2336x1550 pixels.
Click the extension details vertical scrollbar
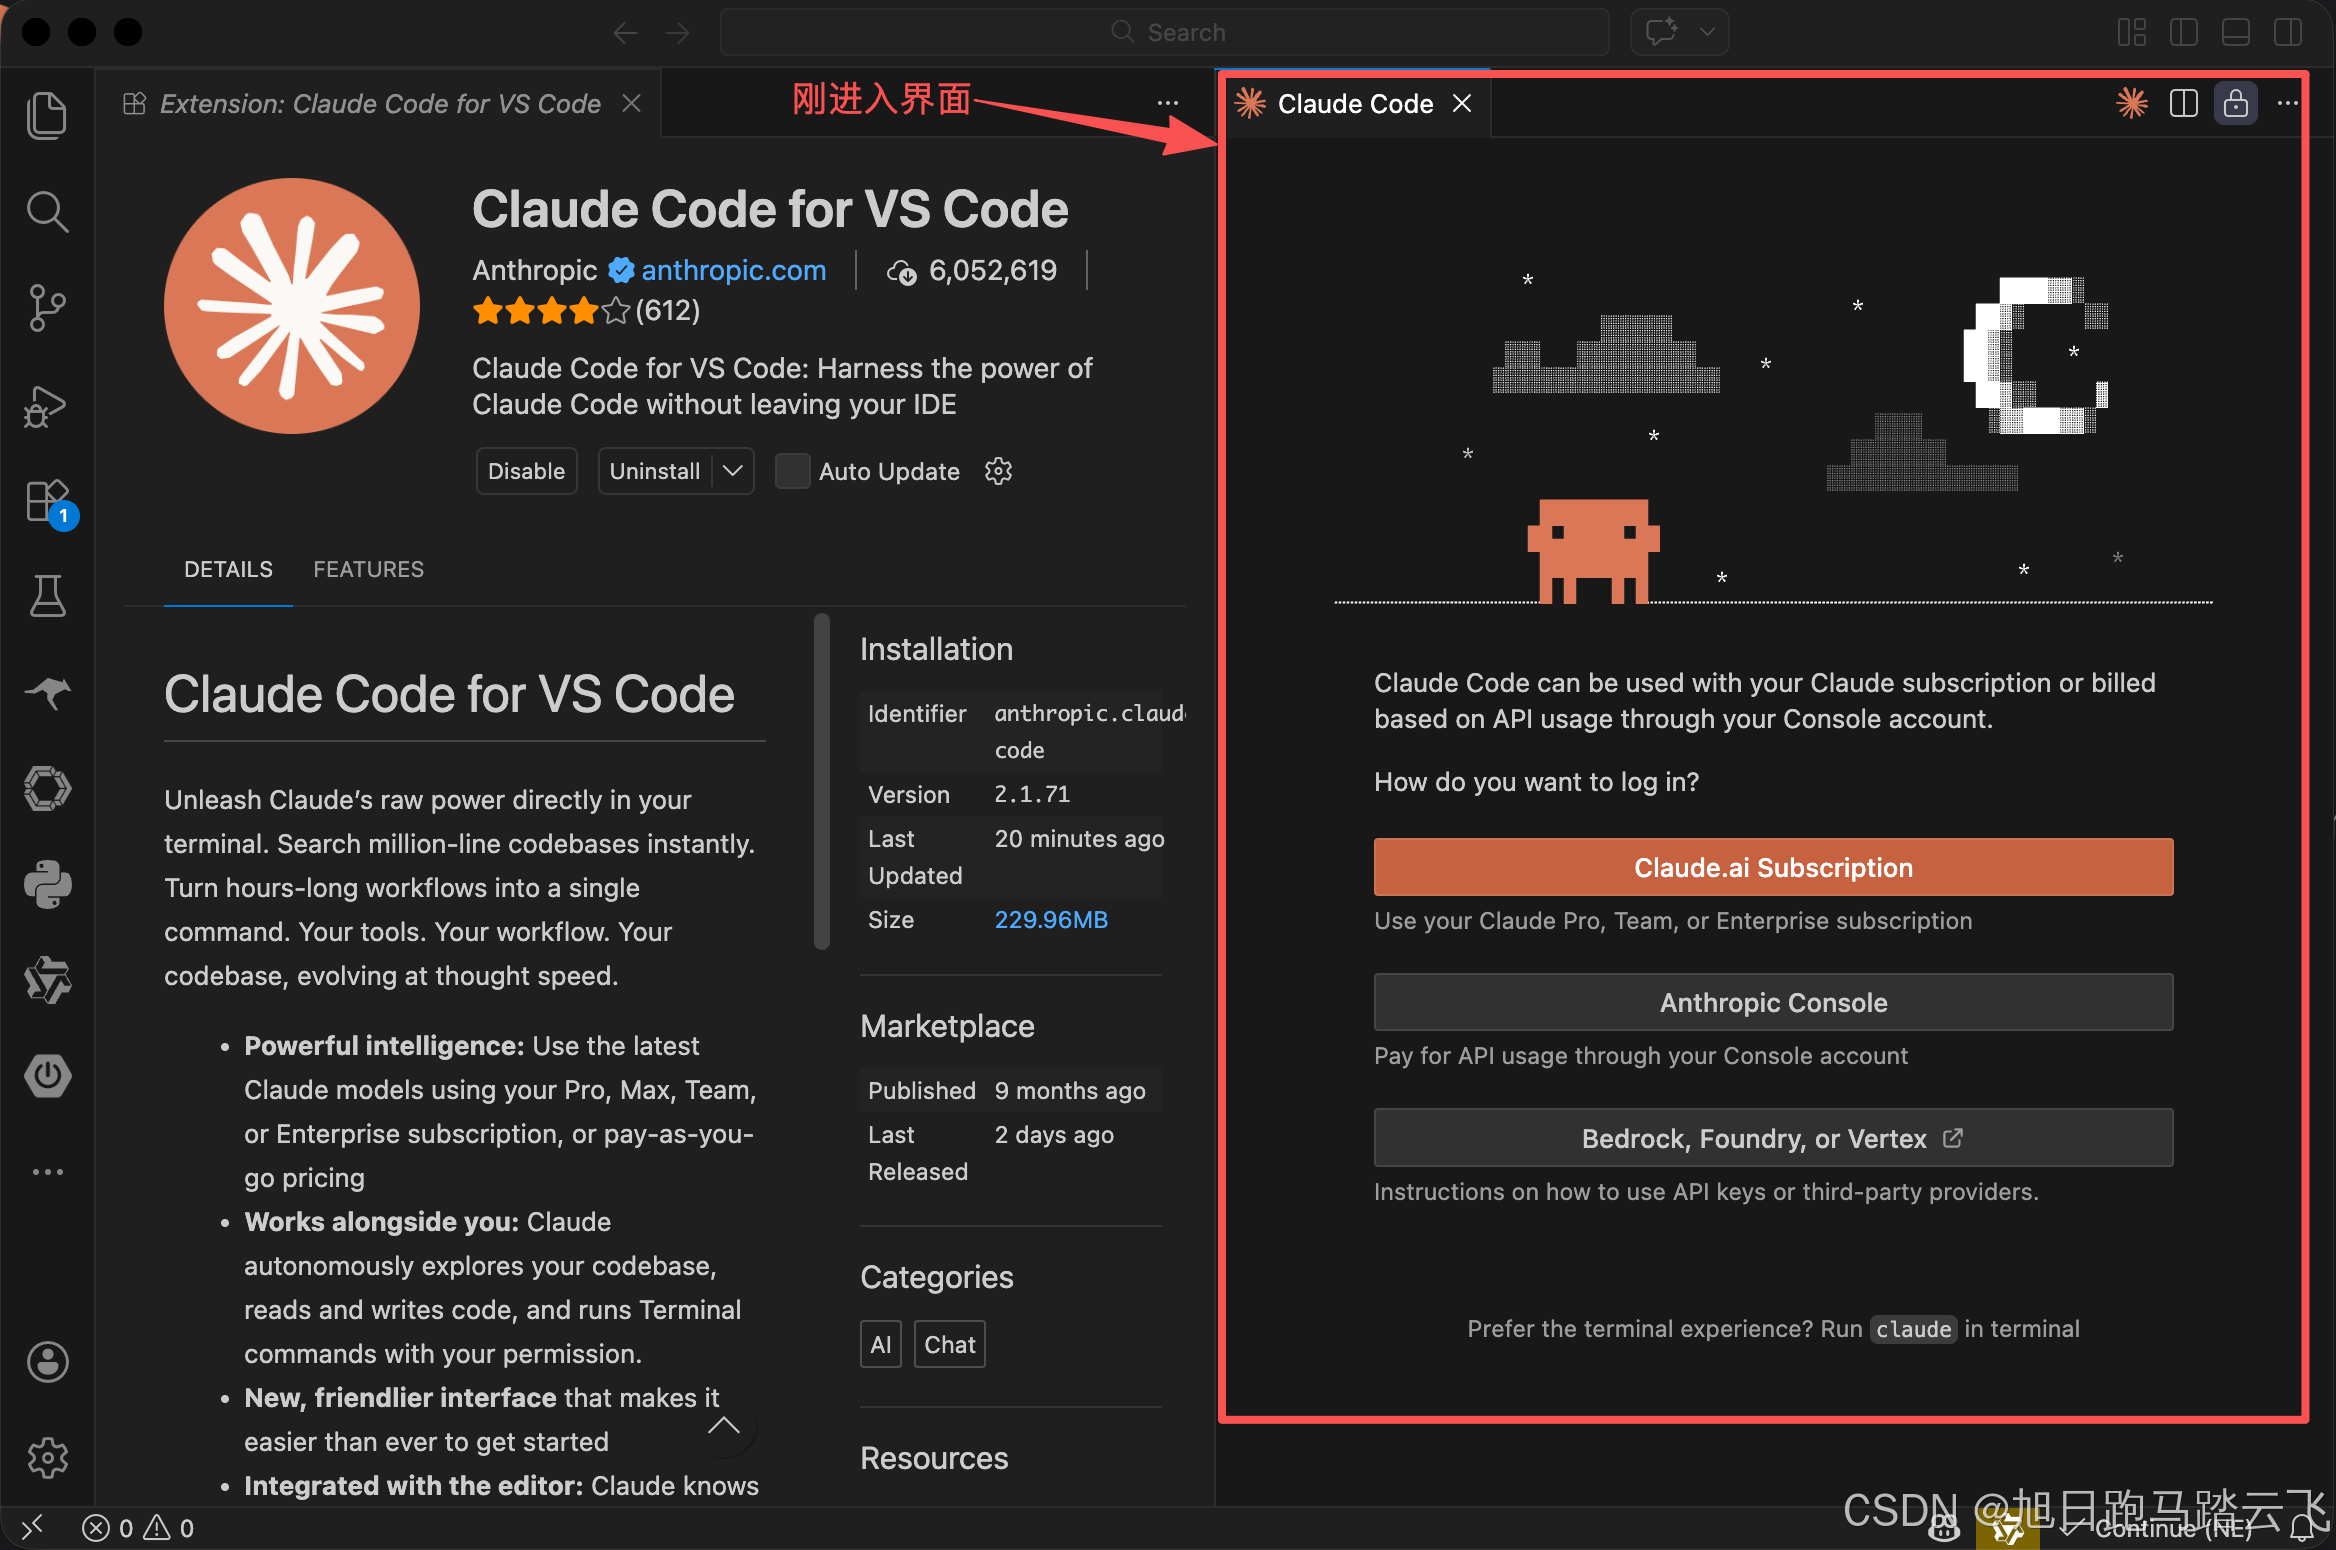coord(822,780)
